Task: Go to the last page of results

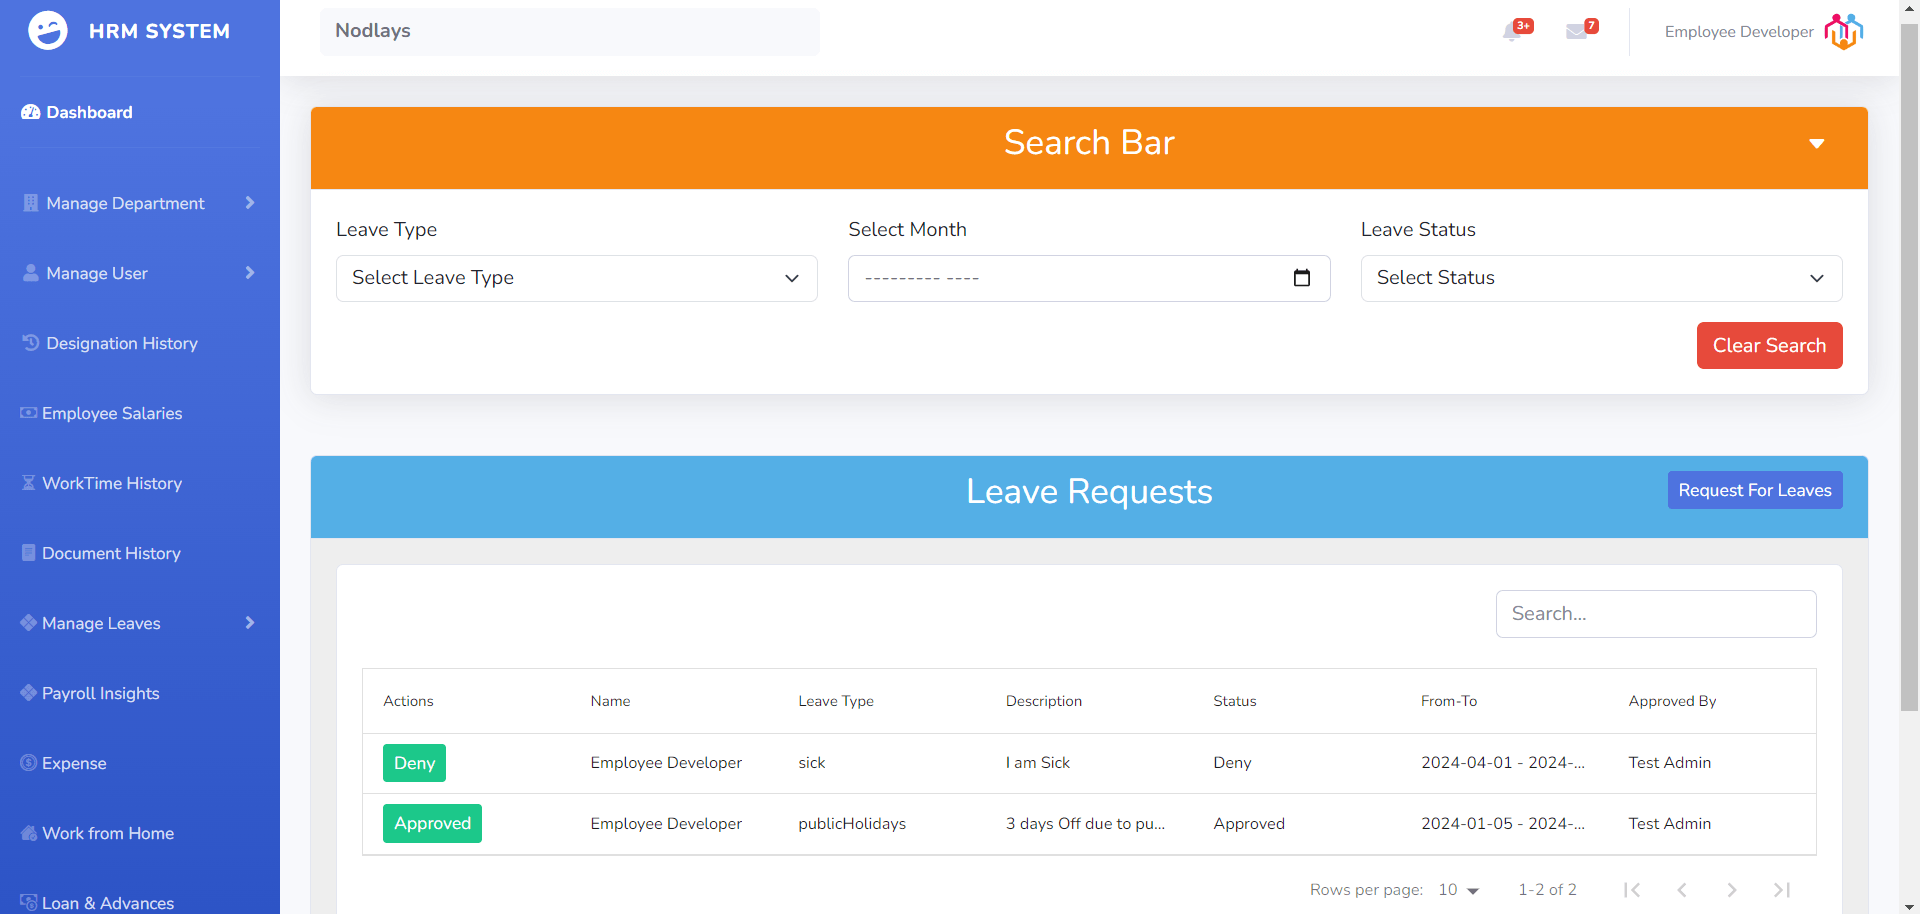Action: 1782,890
